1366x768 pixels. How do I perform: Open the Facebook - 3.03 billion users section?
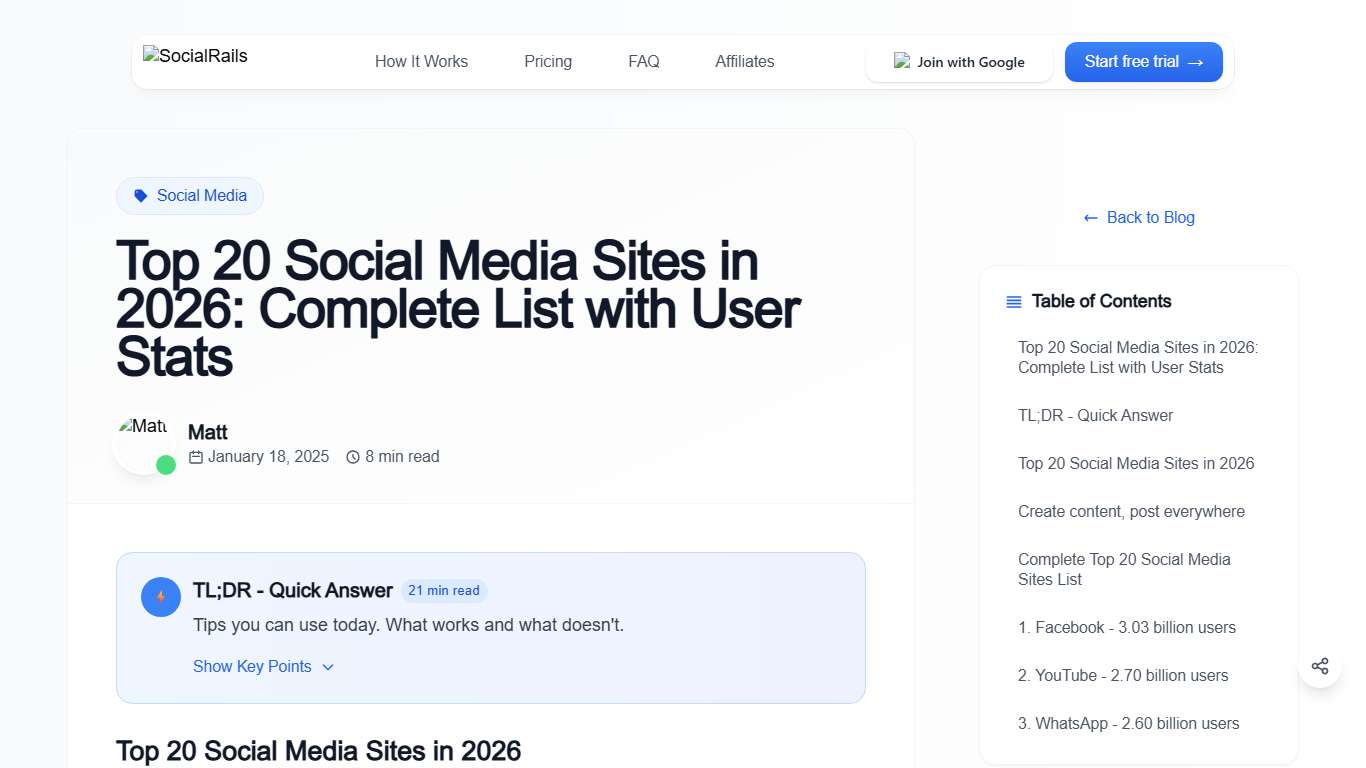pos(1127,627)
